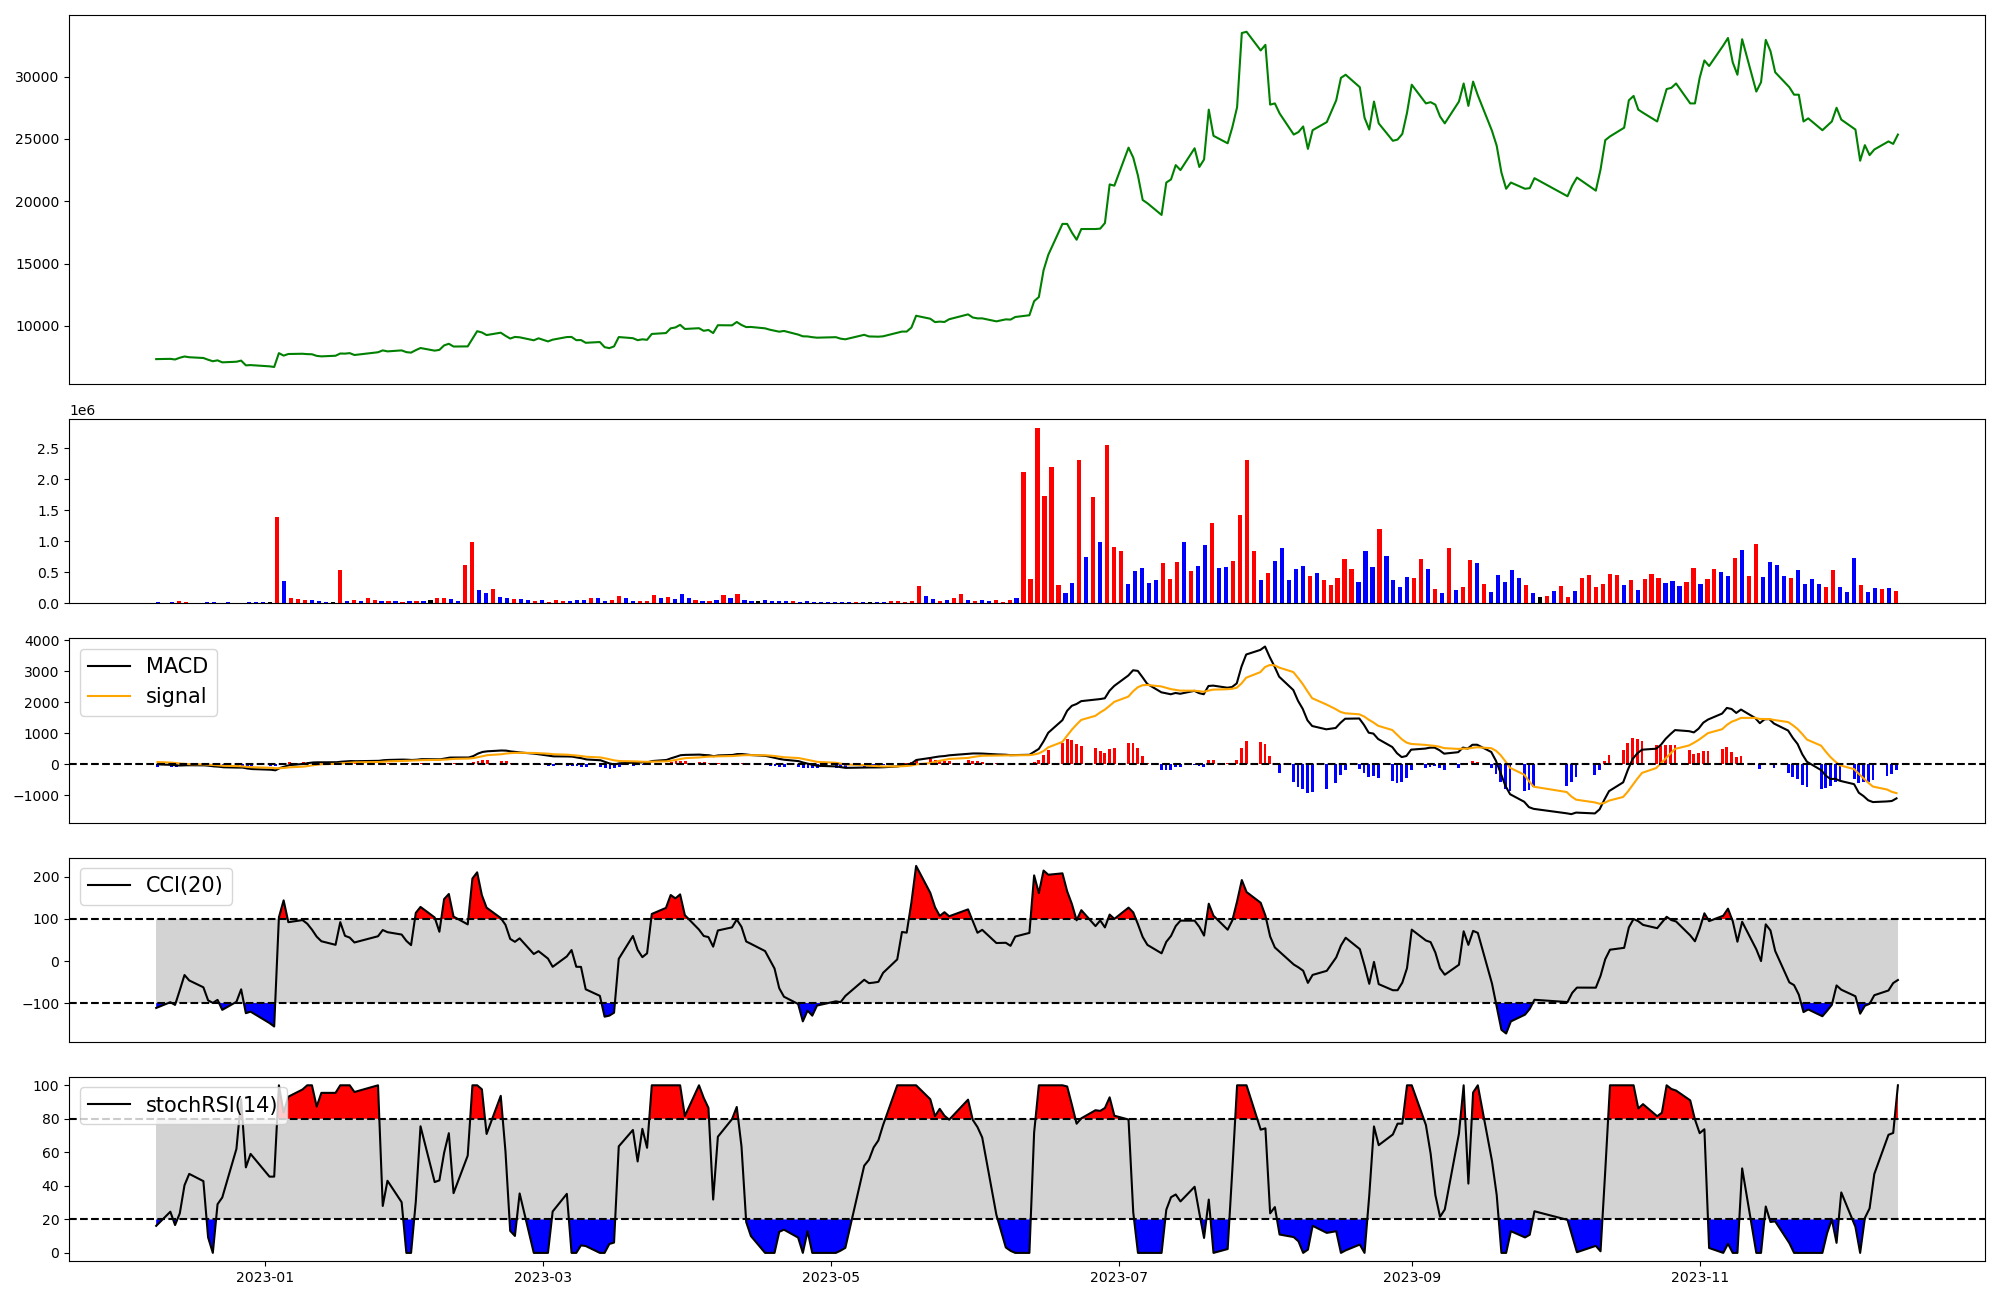This screenshot has height=1300, width=2000.
Task: Click the 10000 price axis tick label
Action: point(40,326)
